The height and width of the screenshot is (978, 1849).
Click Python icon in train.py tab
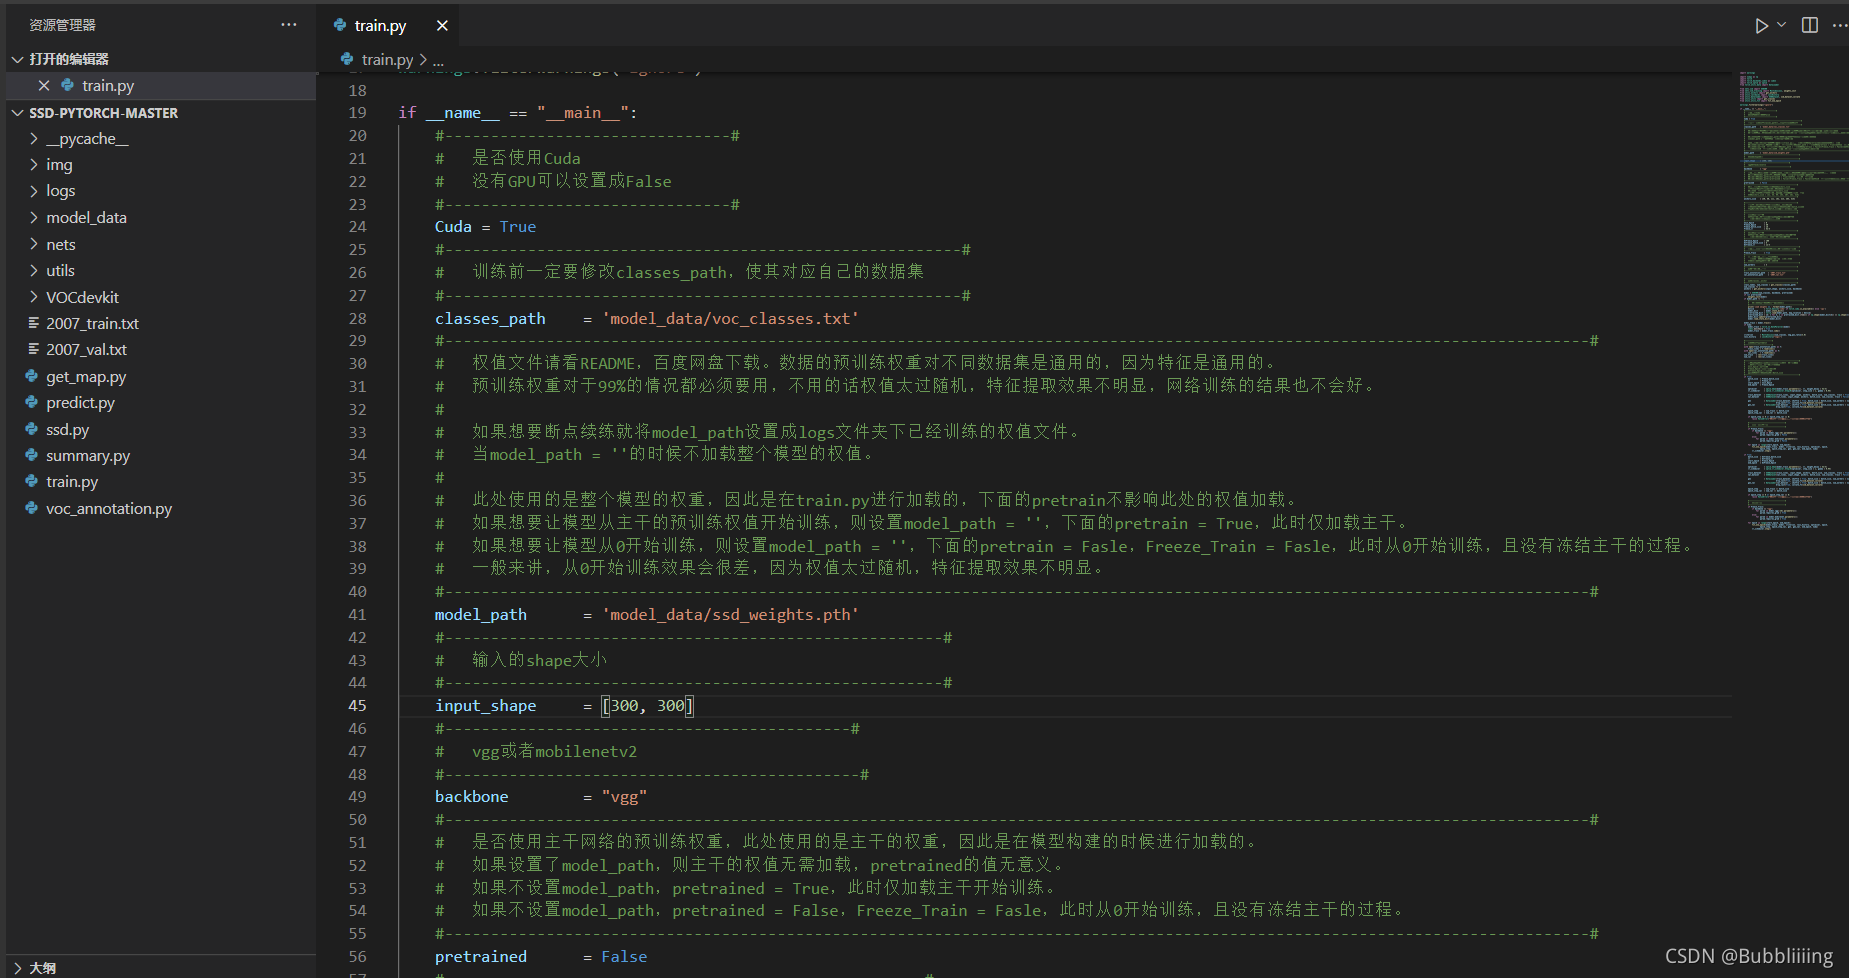click(x=340, y=25)
